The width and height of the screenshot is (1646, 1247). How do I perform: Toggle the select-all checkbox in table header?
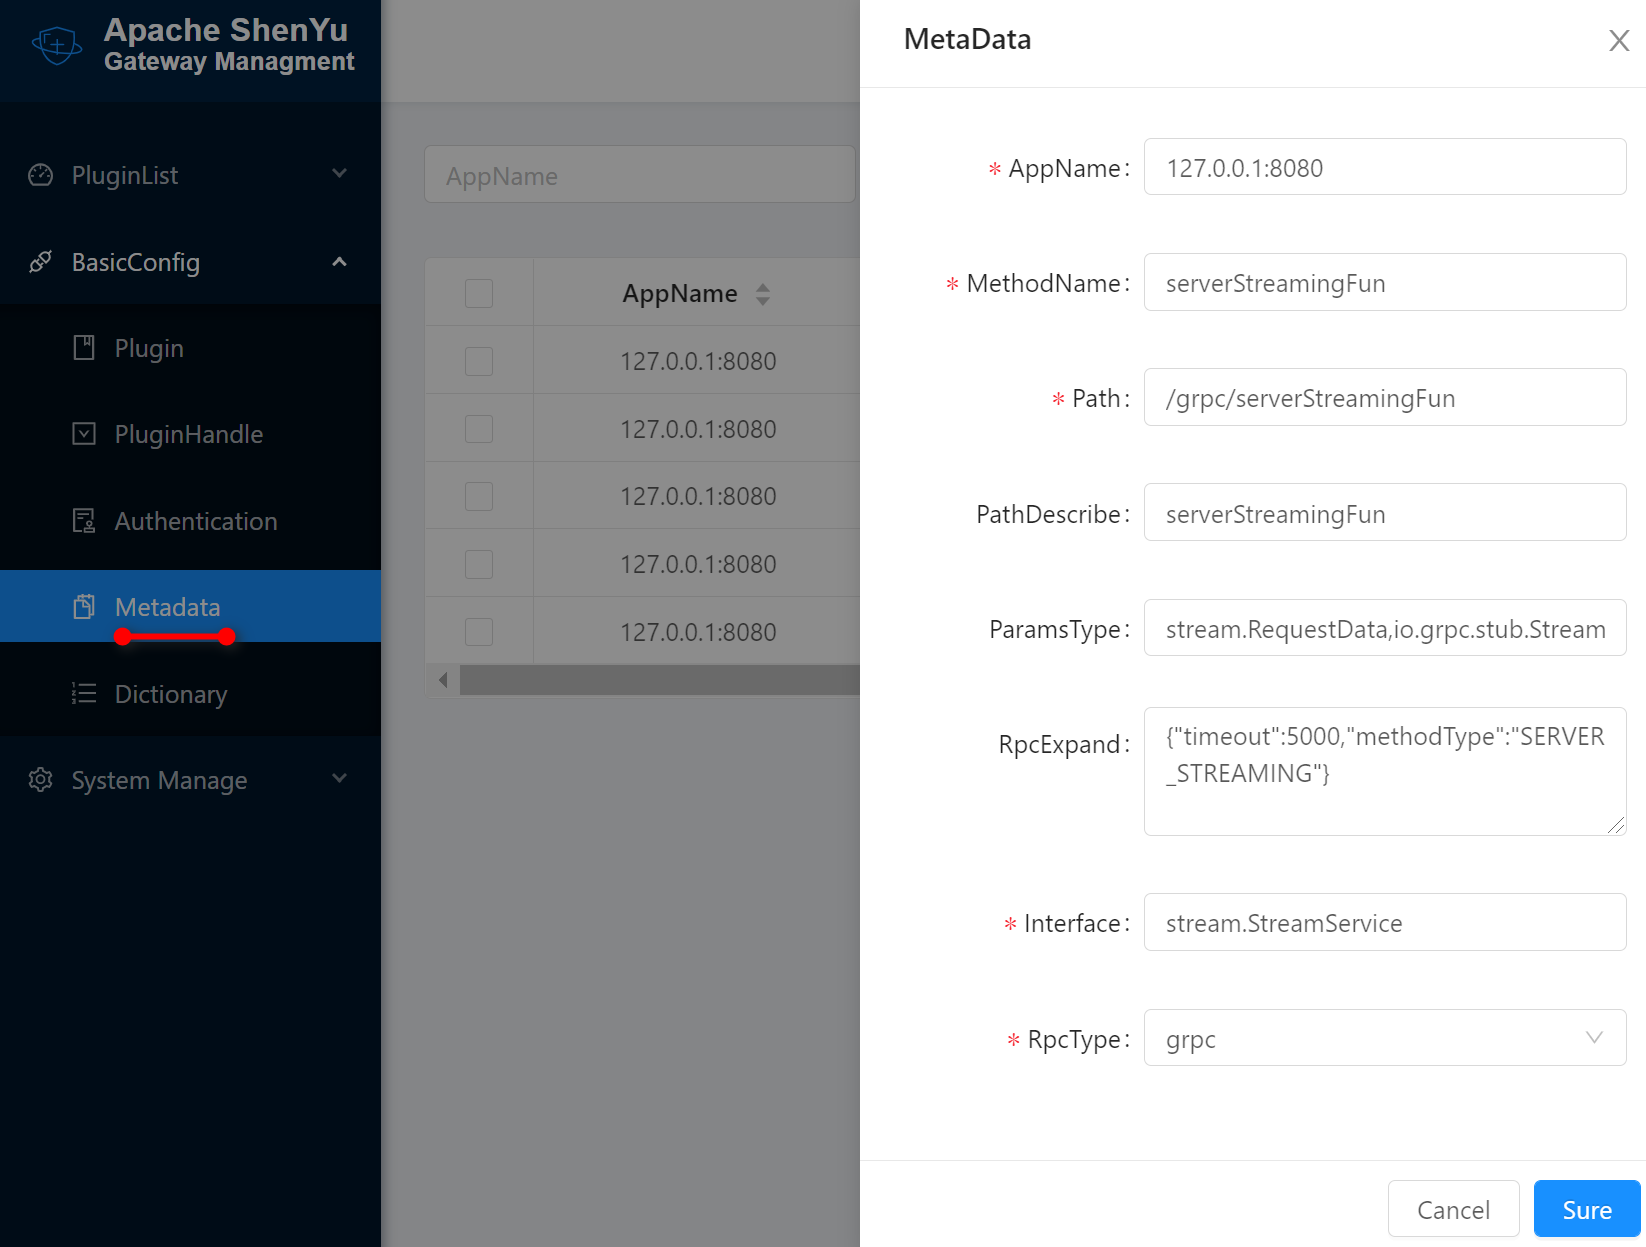point(479,293)
